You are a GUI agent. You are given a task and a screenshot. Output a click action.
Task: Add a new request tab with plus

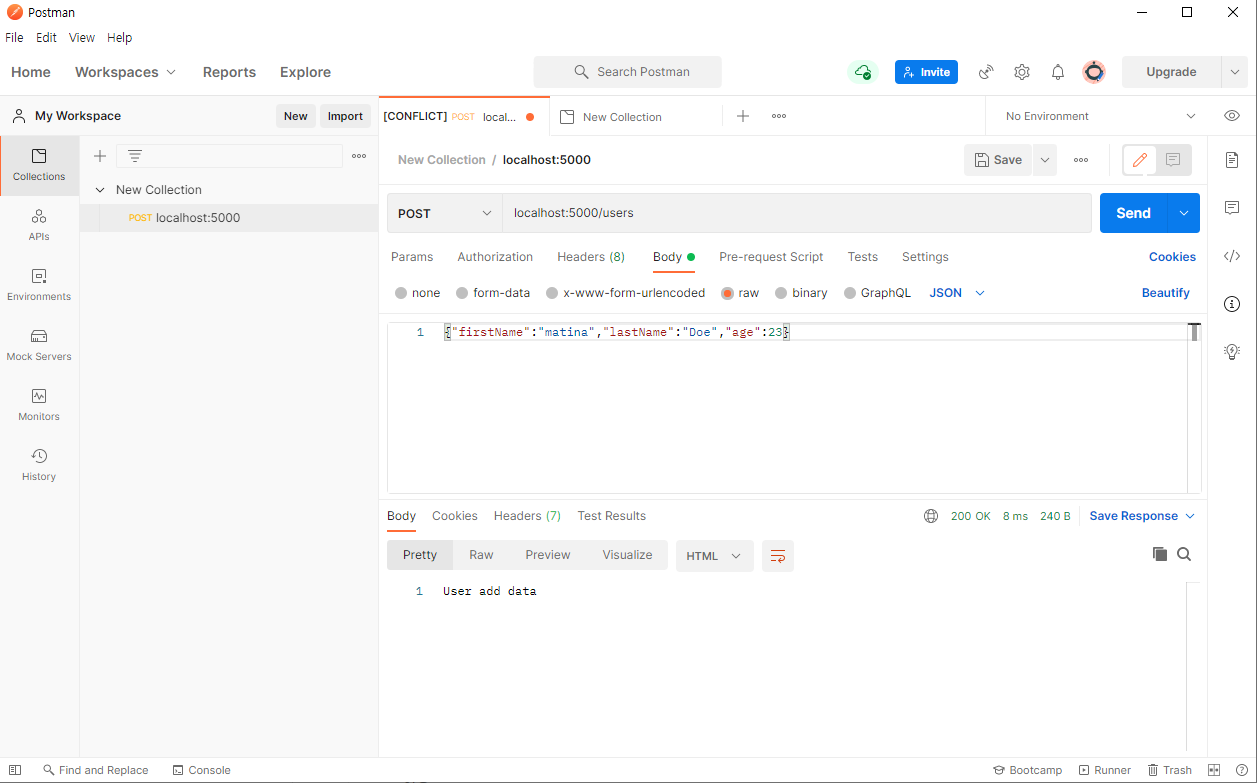click(743, 116)
